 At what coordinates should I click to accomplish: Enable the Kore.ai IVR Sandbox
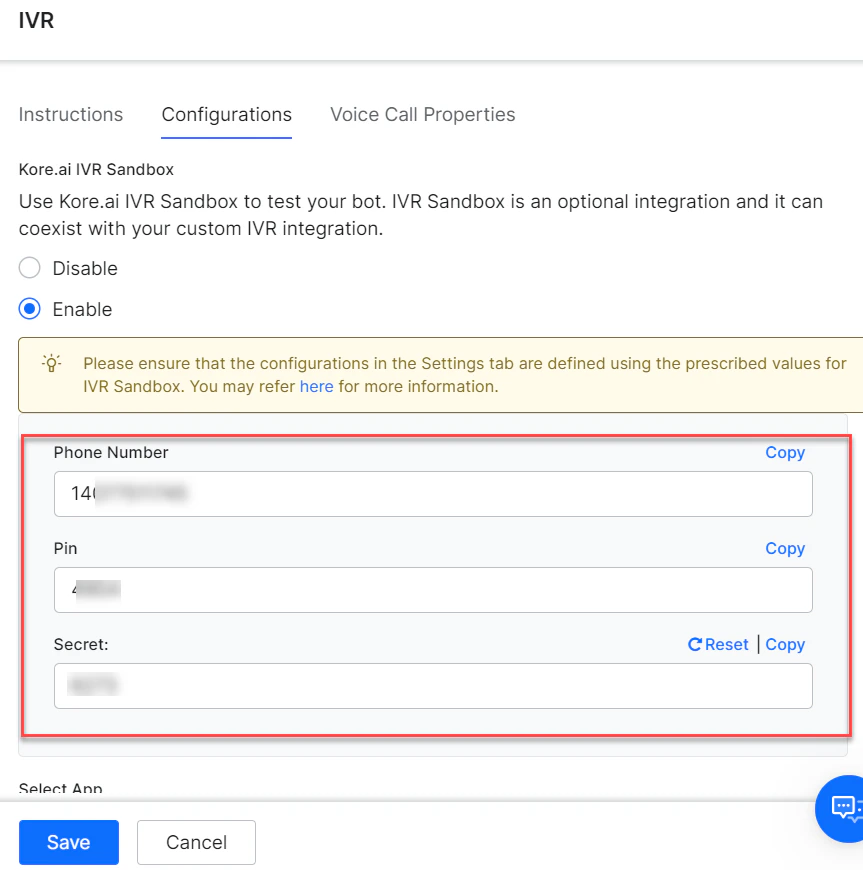pos(30,309)
